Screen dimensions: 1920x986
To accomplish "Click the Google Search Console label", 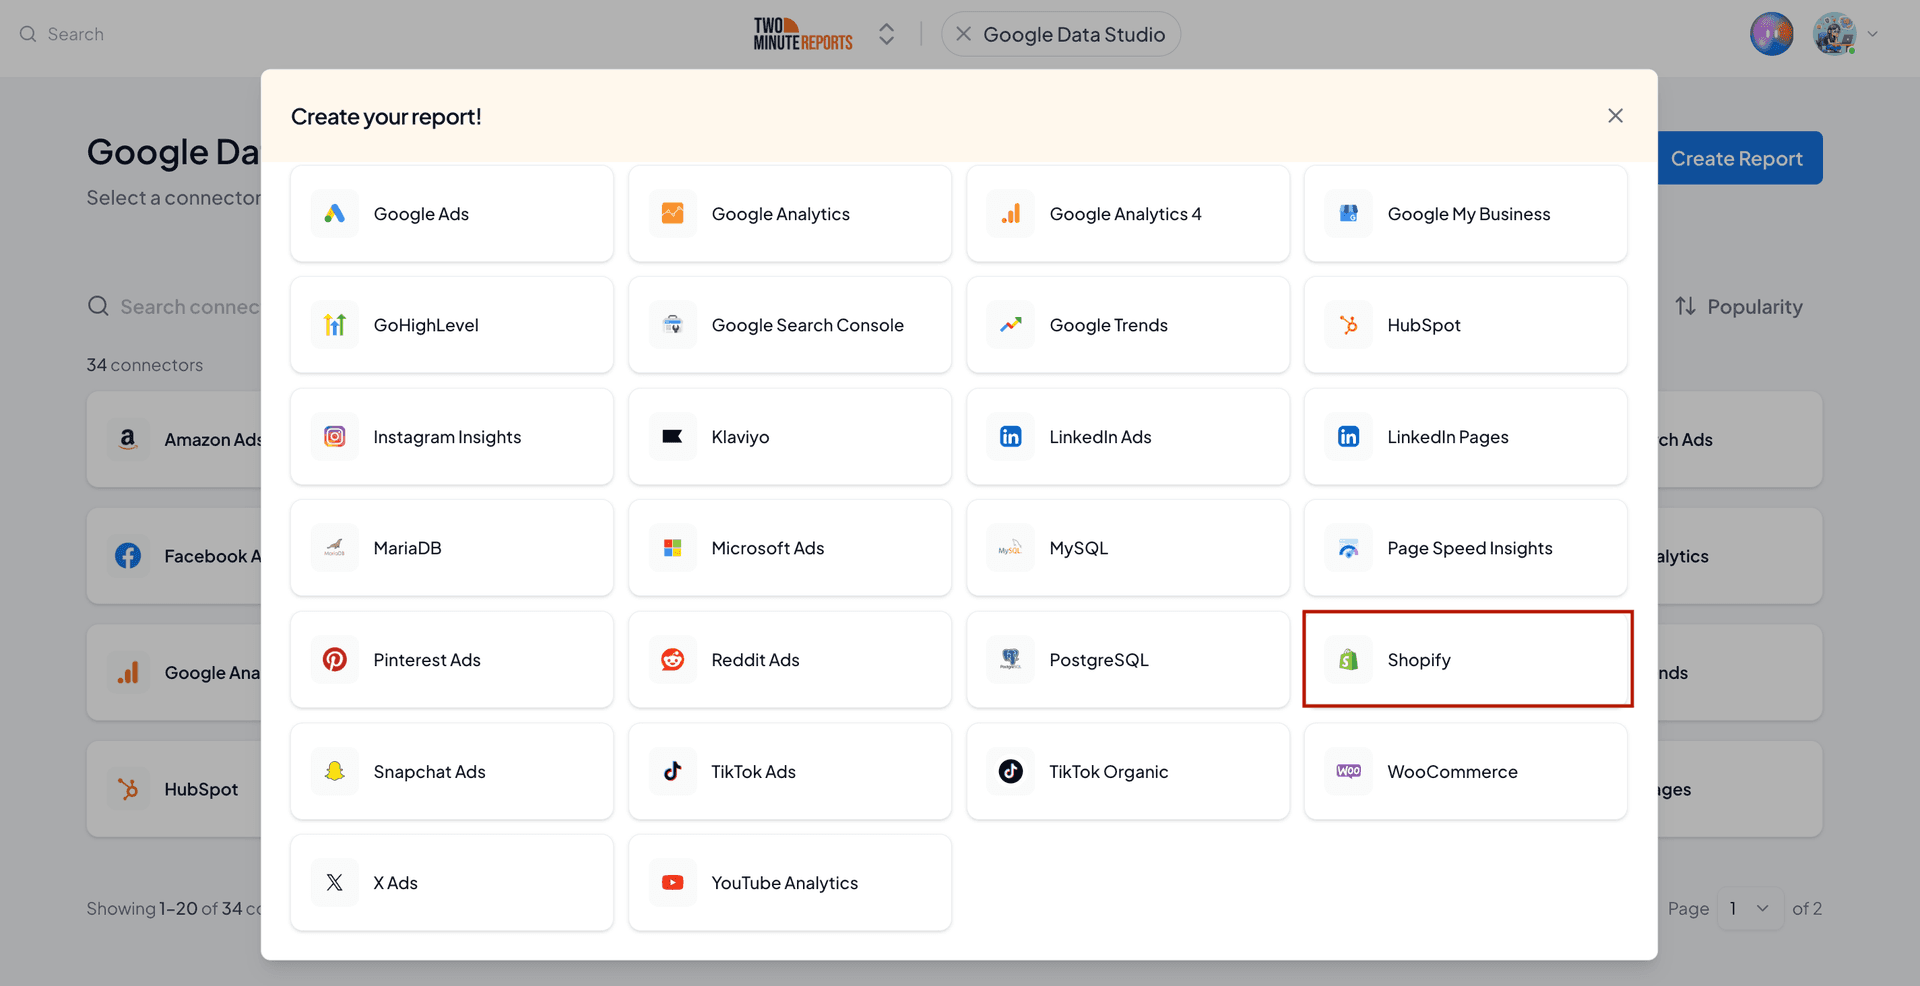I will 808,325.
